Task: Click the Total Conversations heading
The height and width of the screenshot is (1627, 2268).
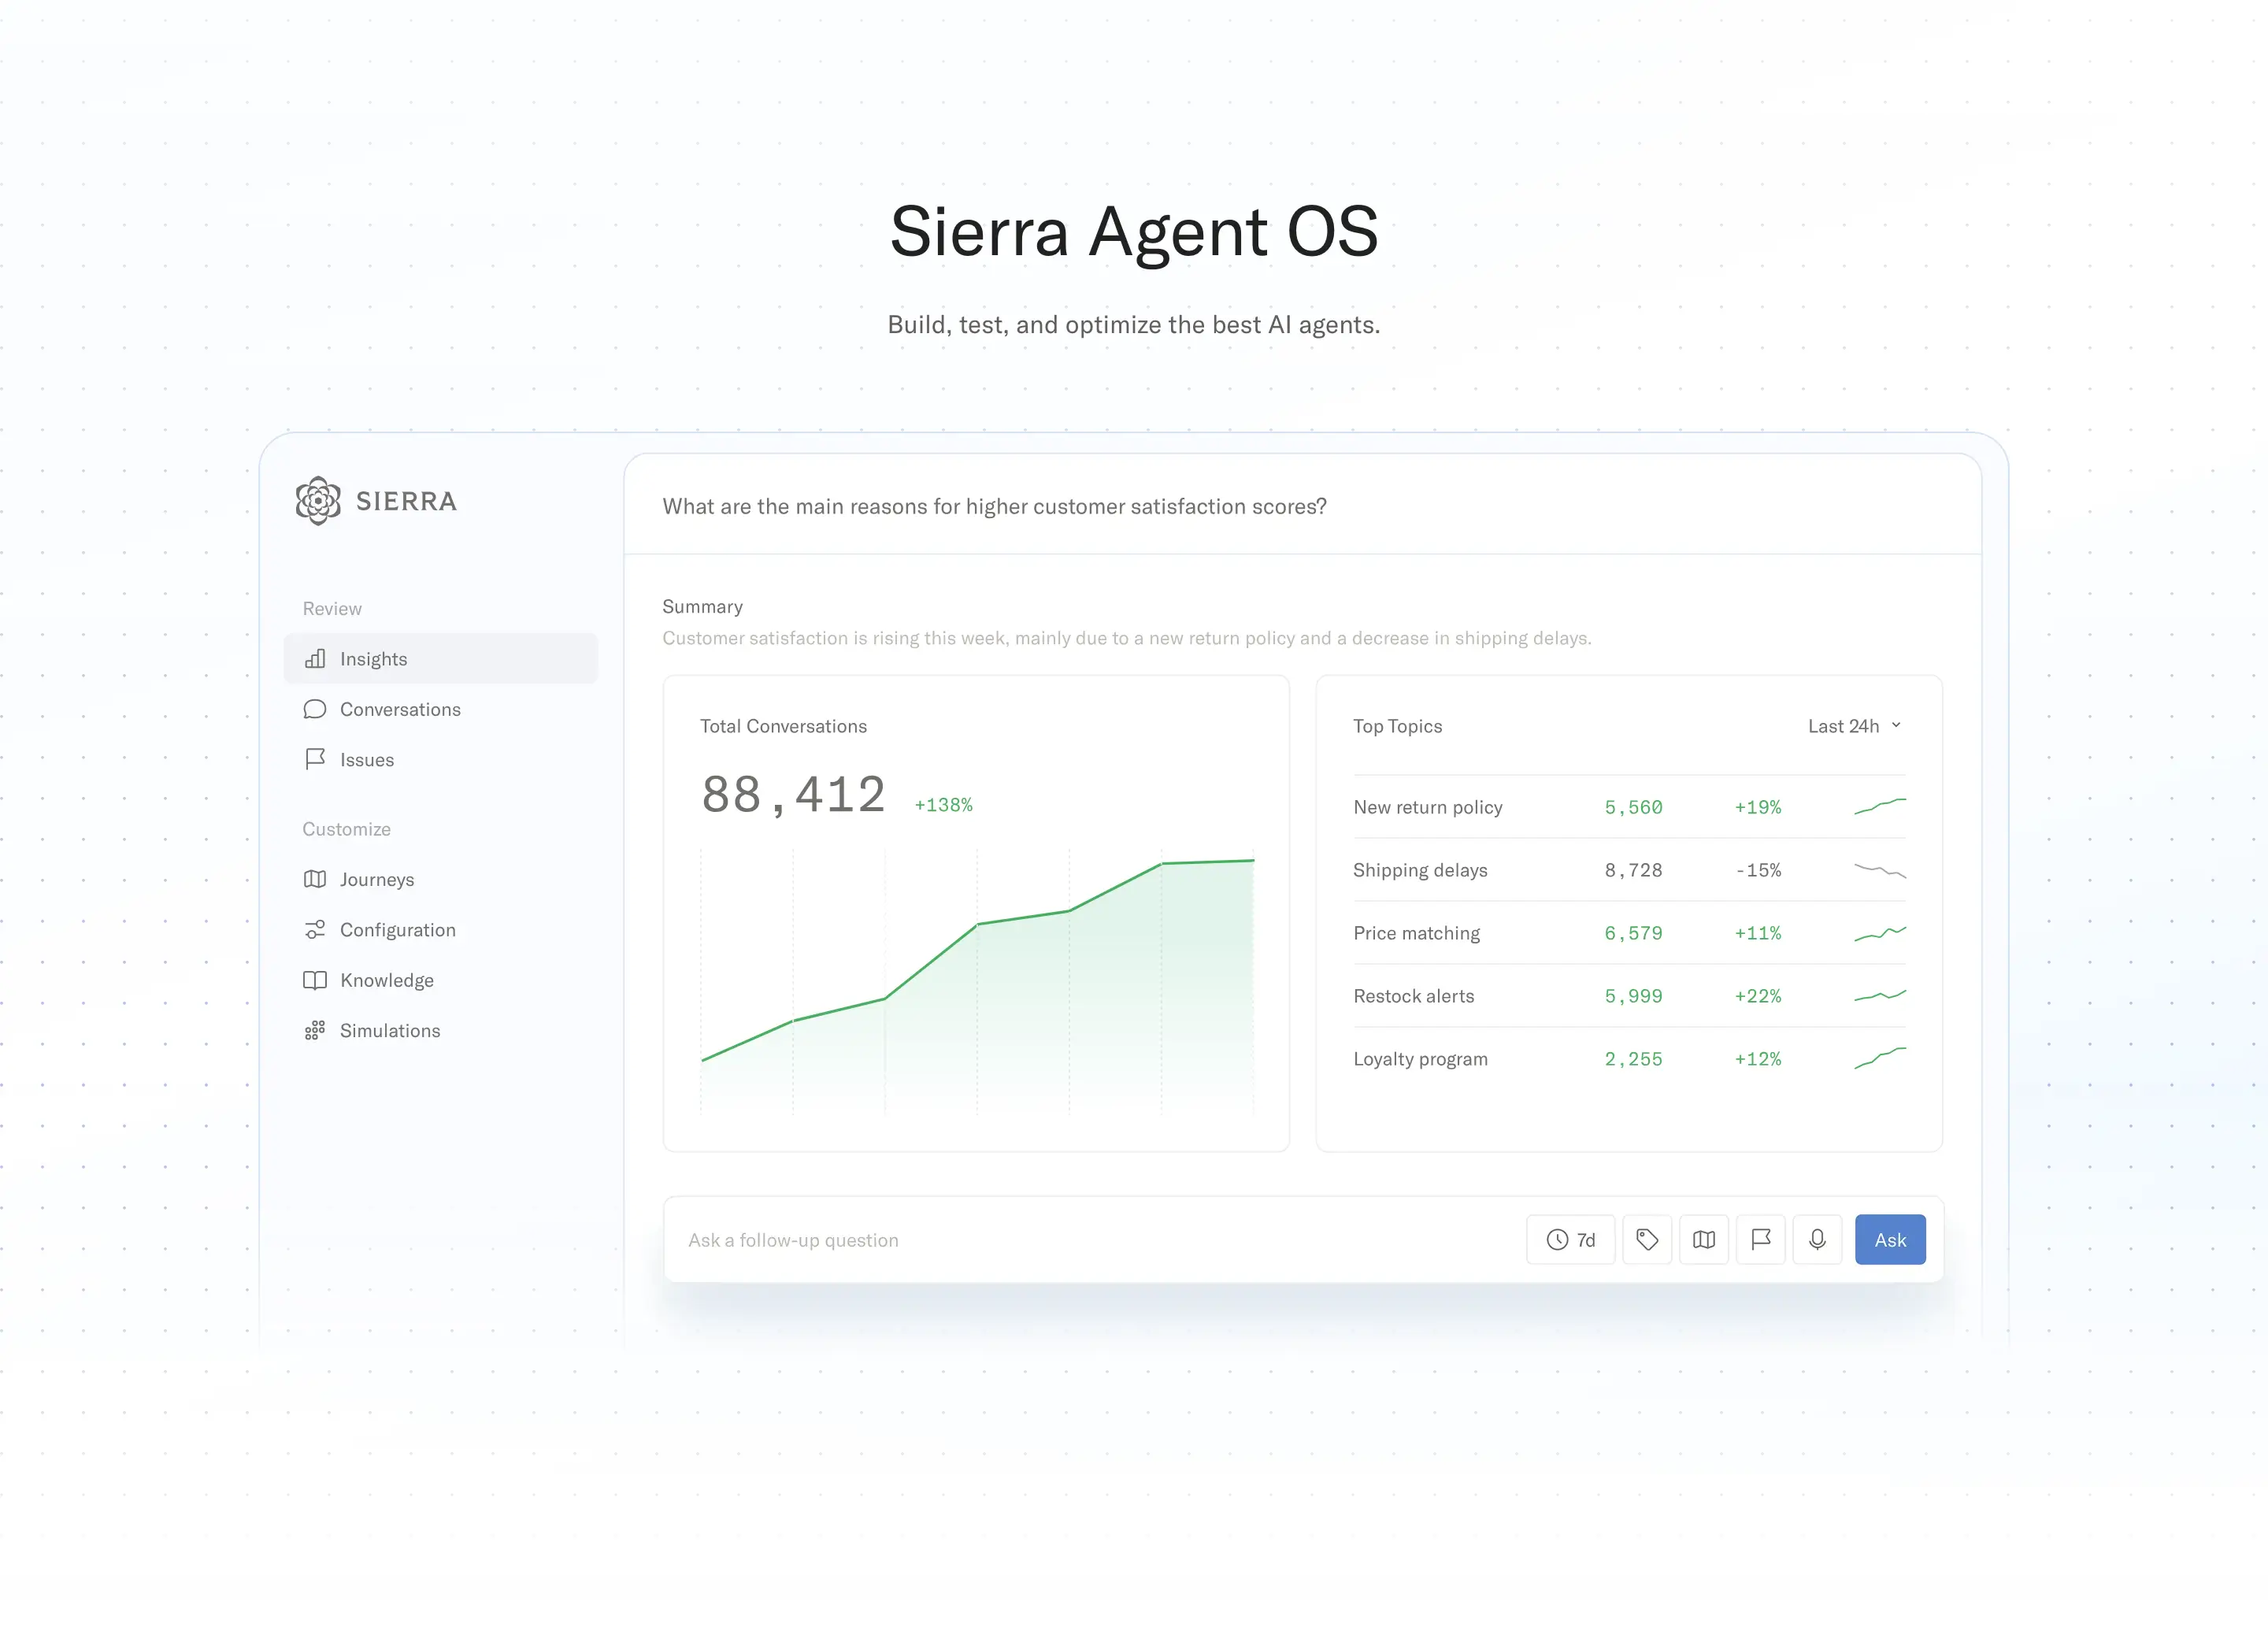Action: point(783,726)
